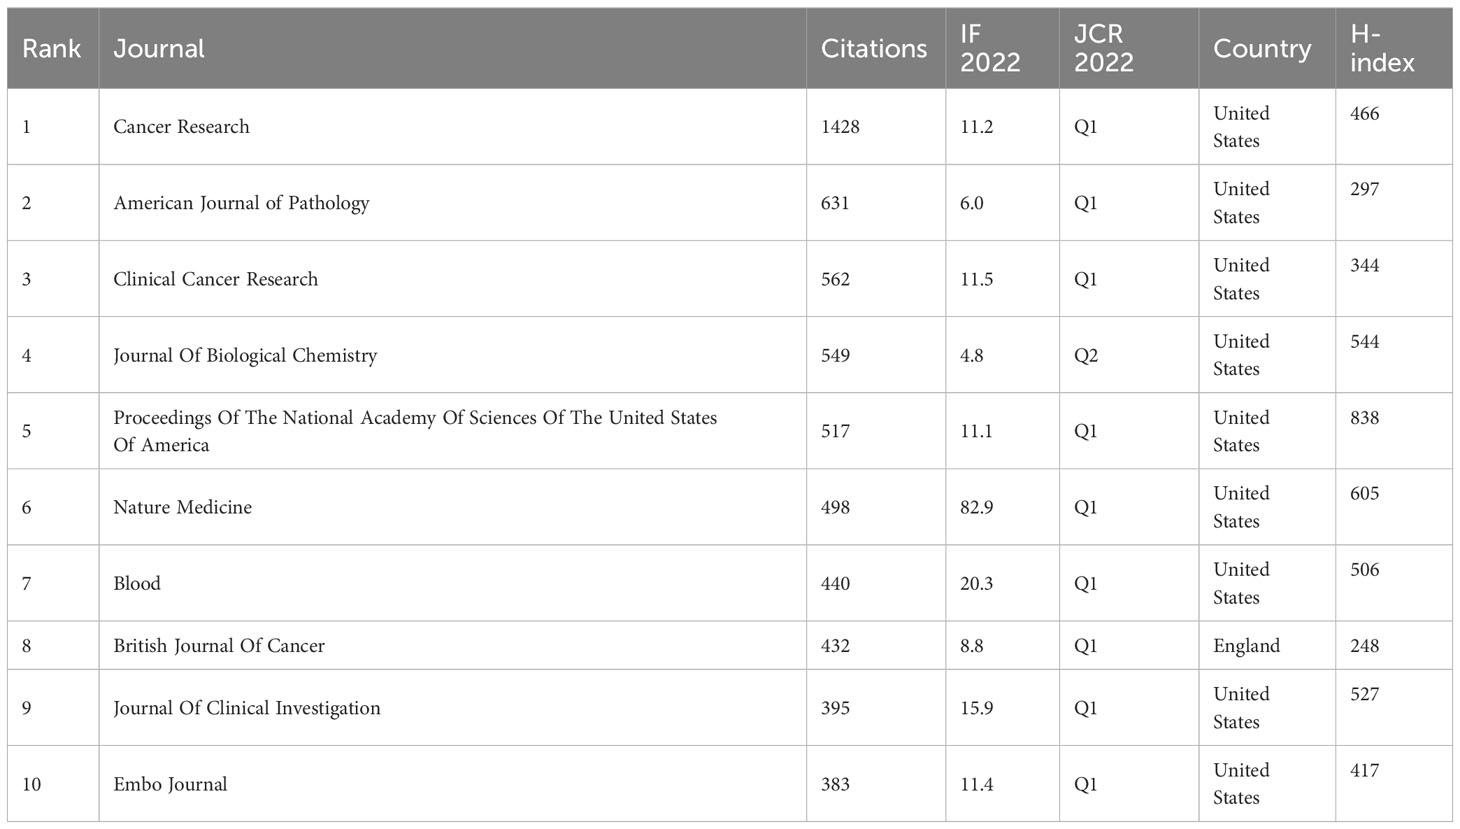Screen dimensions: 1460x829
Task: Select the Blood journal cell
Action: coord(137,583)
